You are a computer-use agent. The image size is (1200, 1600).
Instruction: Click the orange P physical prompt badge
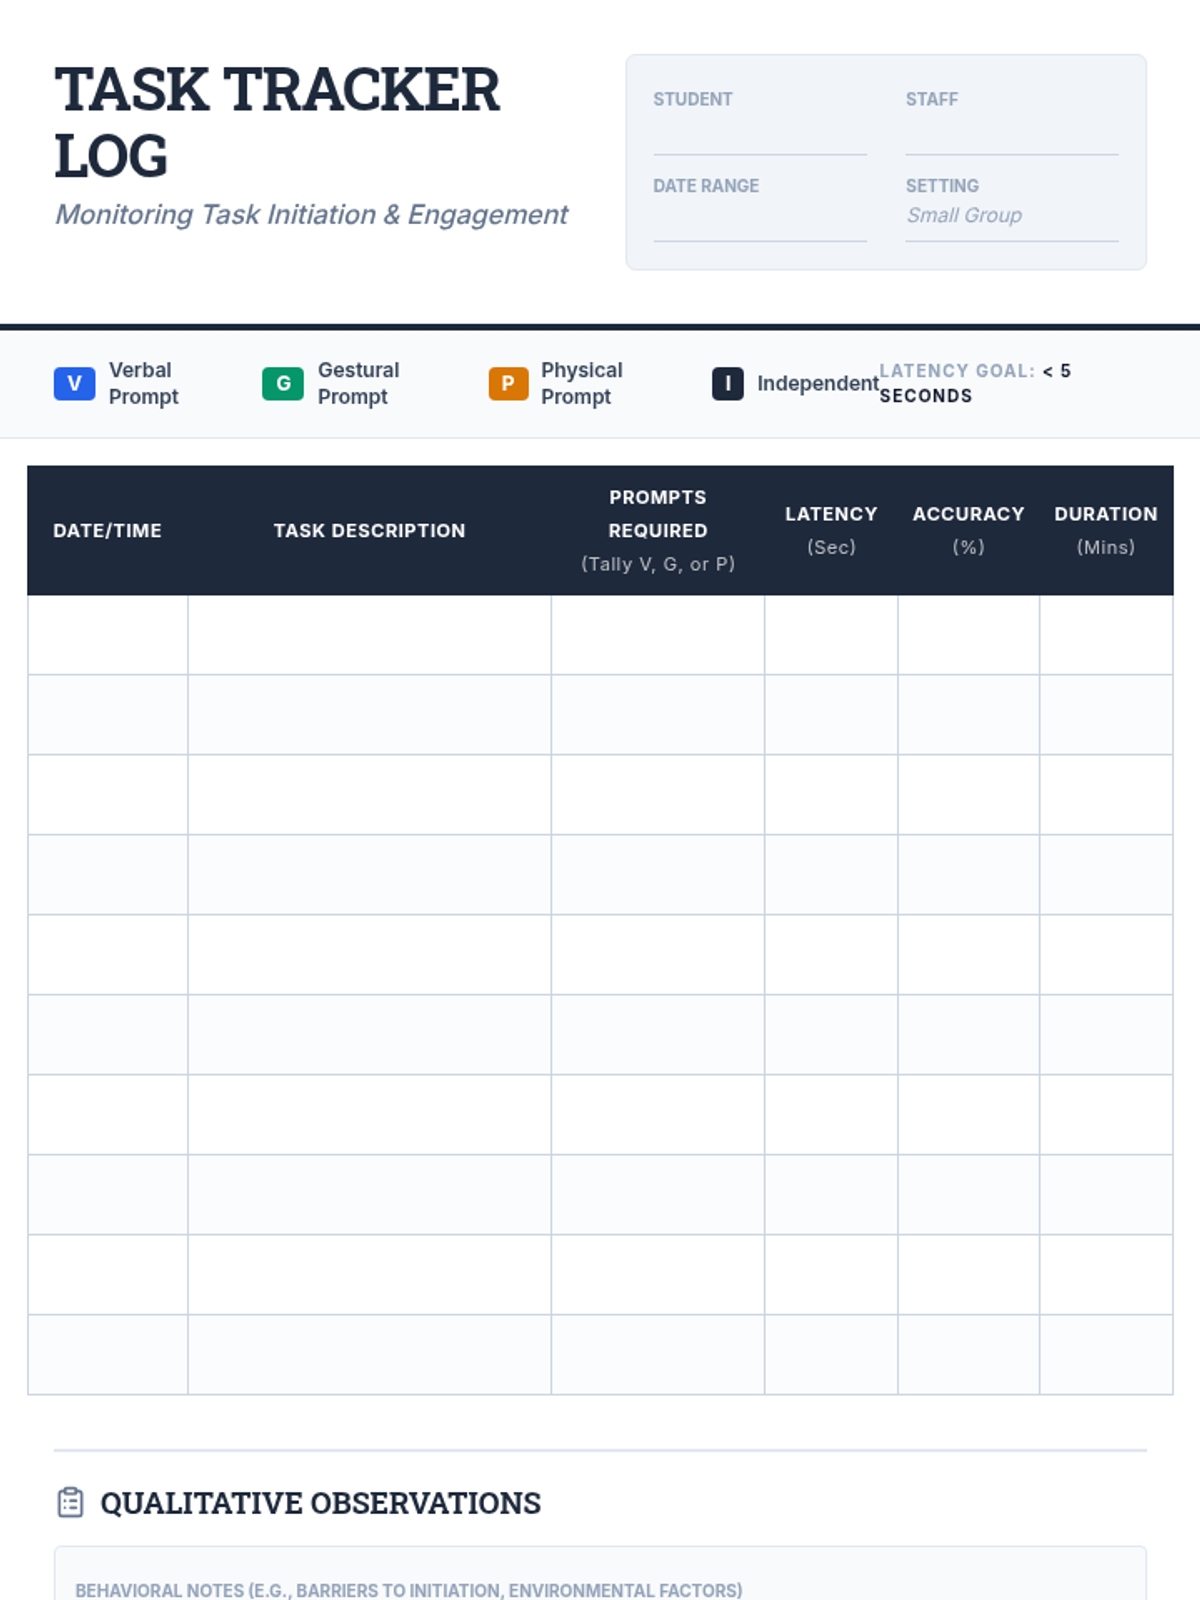pos(508,383)
